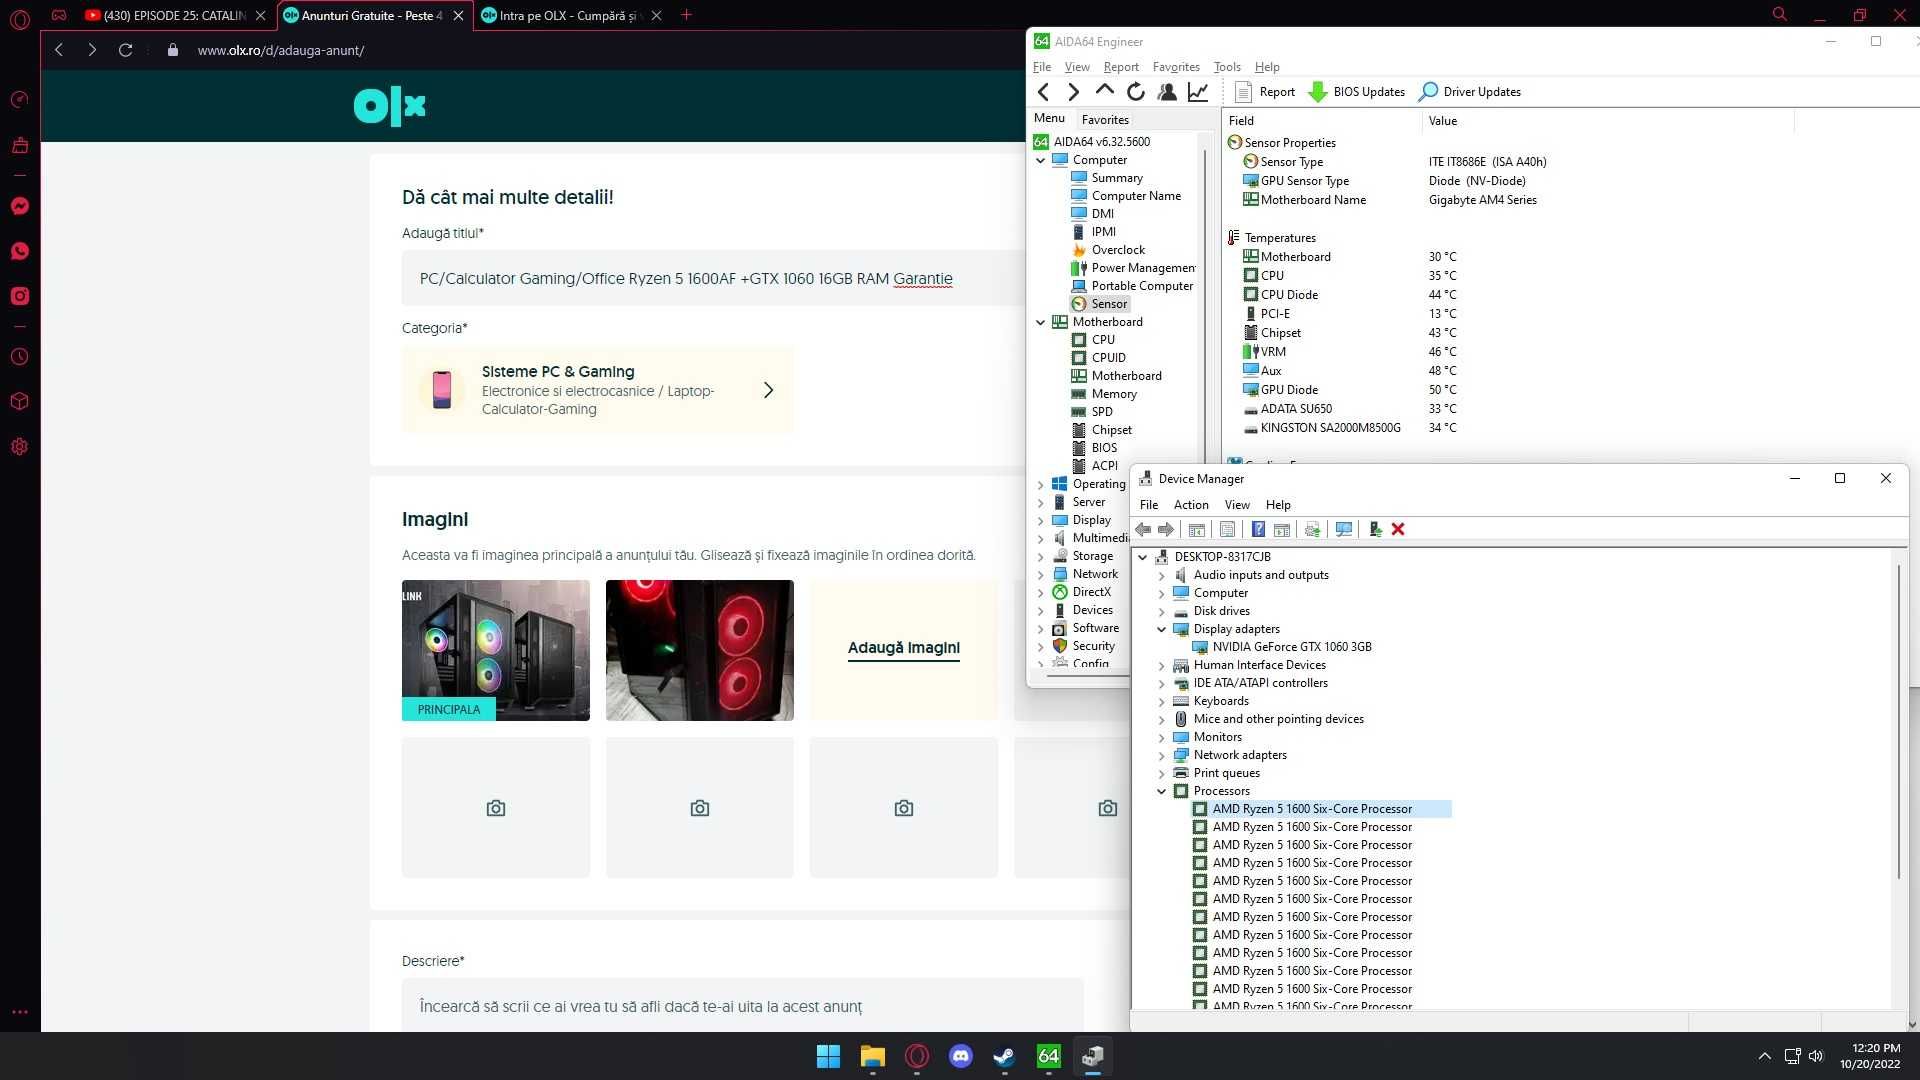Click the Descriere text area
This screenshot has height=1080, width=1920.
coord(742,1005)
